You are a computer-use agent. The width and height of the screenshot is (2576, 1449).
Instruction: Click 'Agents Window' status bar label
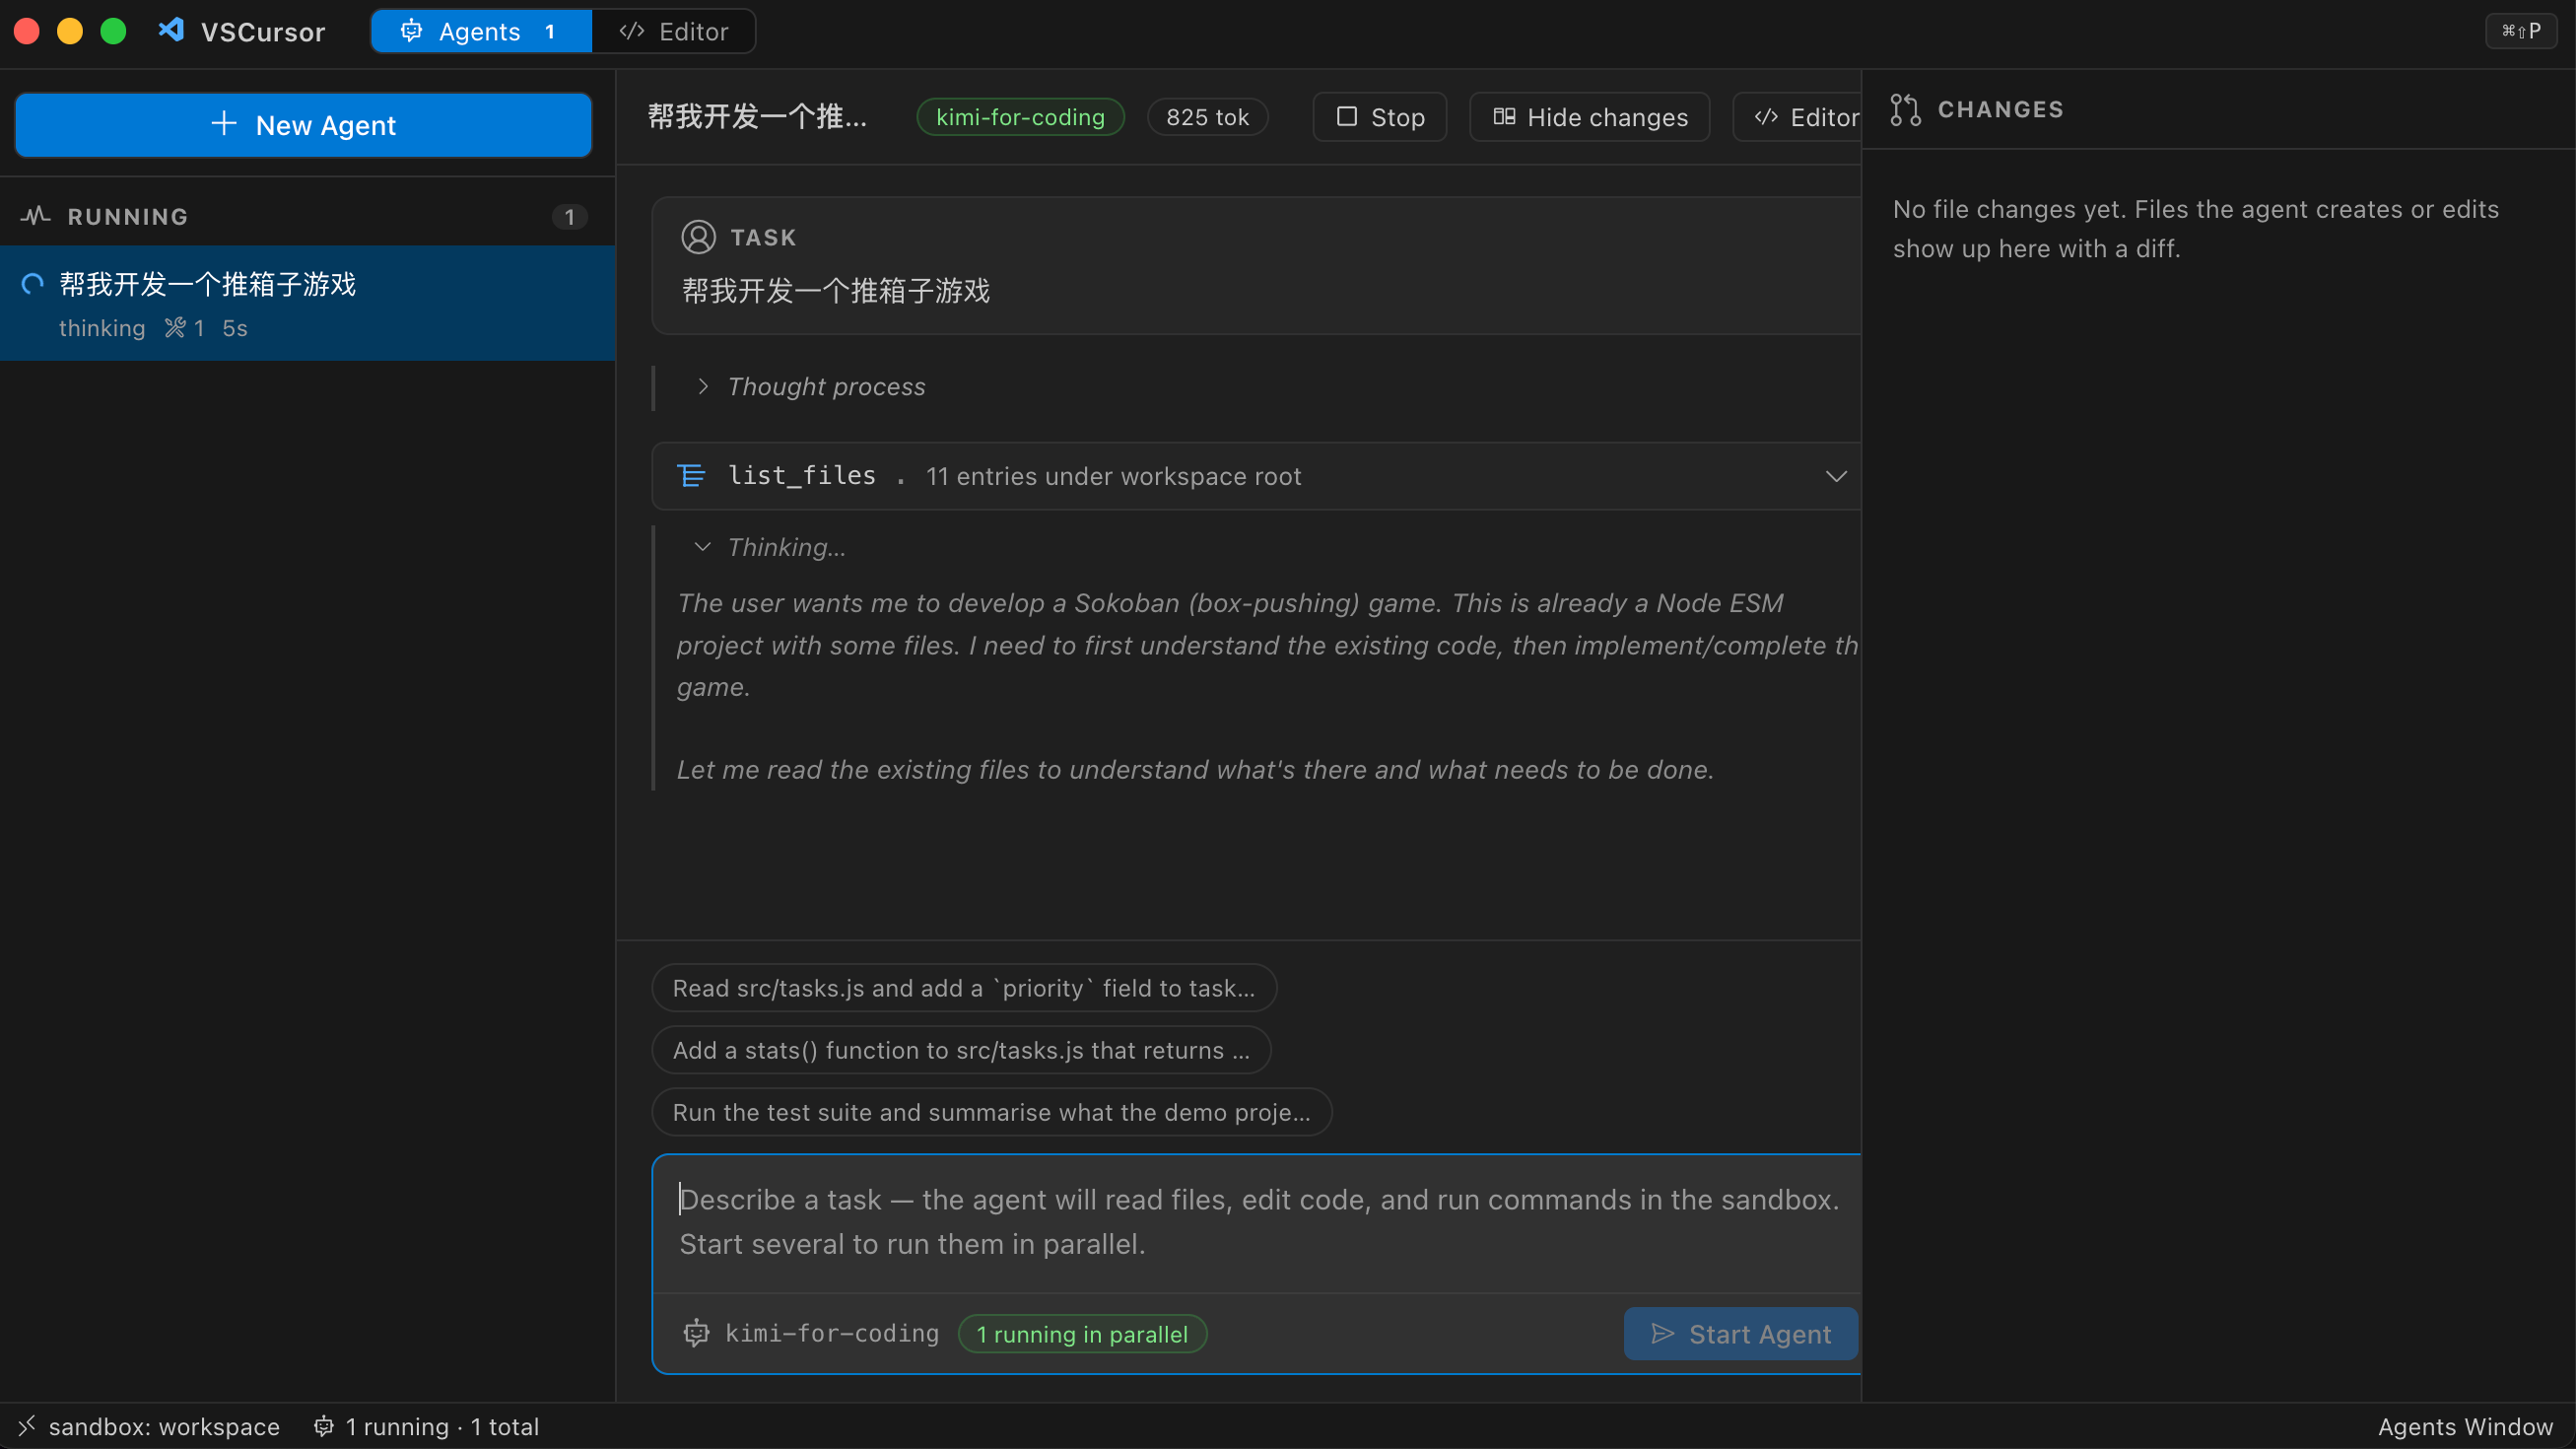point(2465,1427)
